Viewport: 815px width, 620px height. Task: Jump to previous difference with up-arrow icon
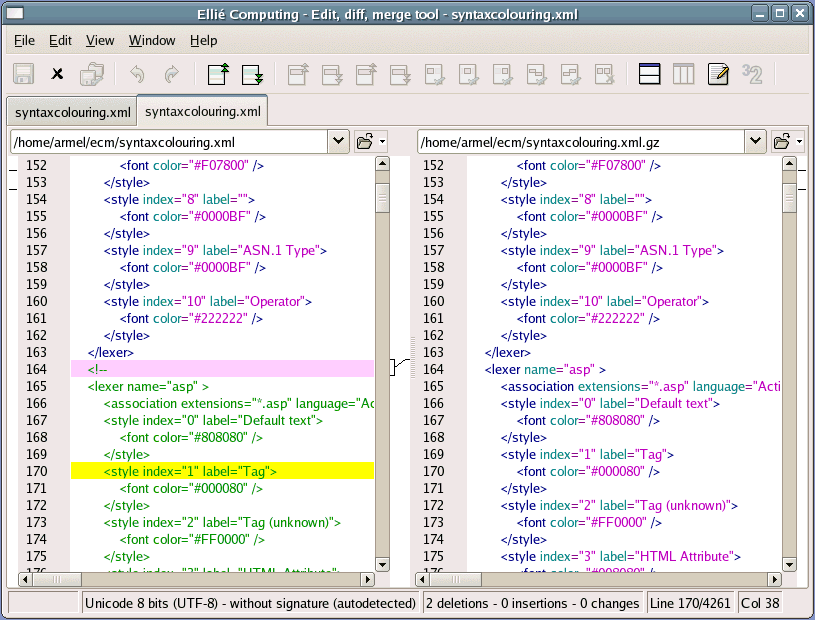(218, 74)
